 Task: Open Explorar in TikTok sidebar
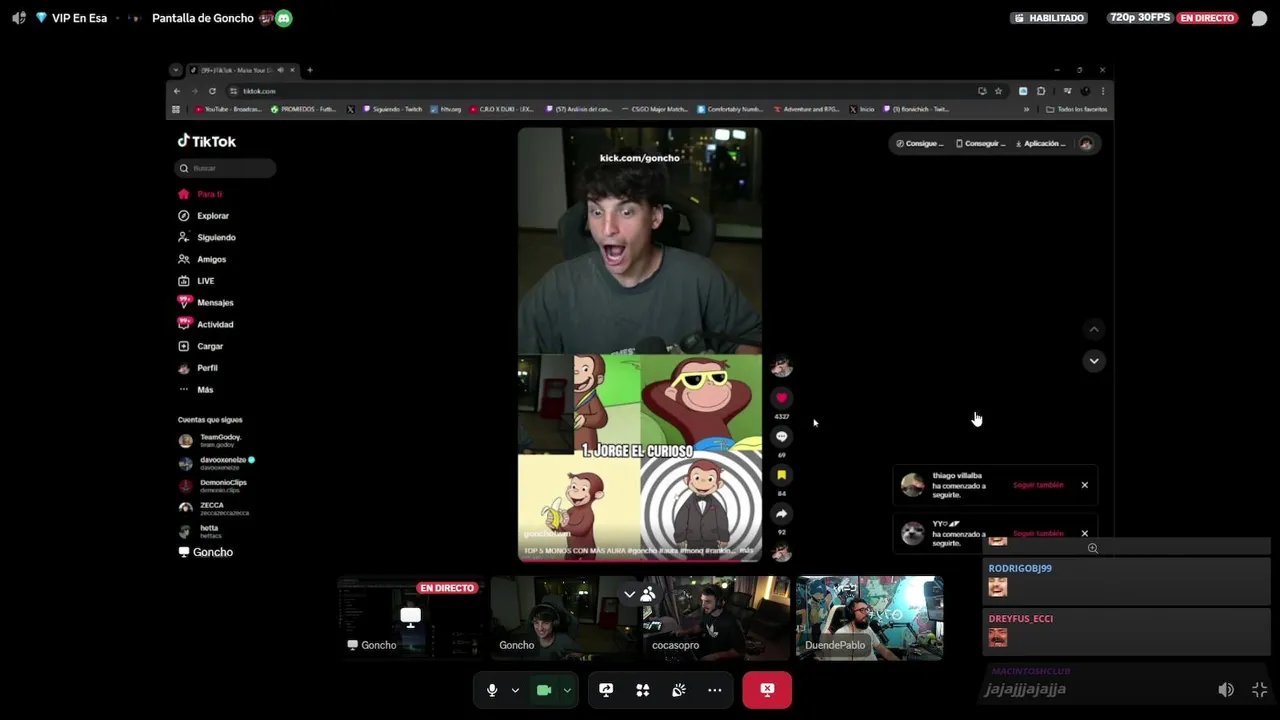[x=212, y=216]
